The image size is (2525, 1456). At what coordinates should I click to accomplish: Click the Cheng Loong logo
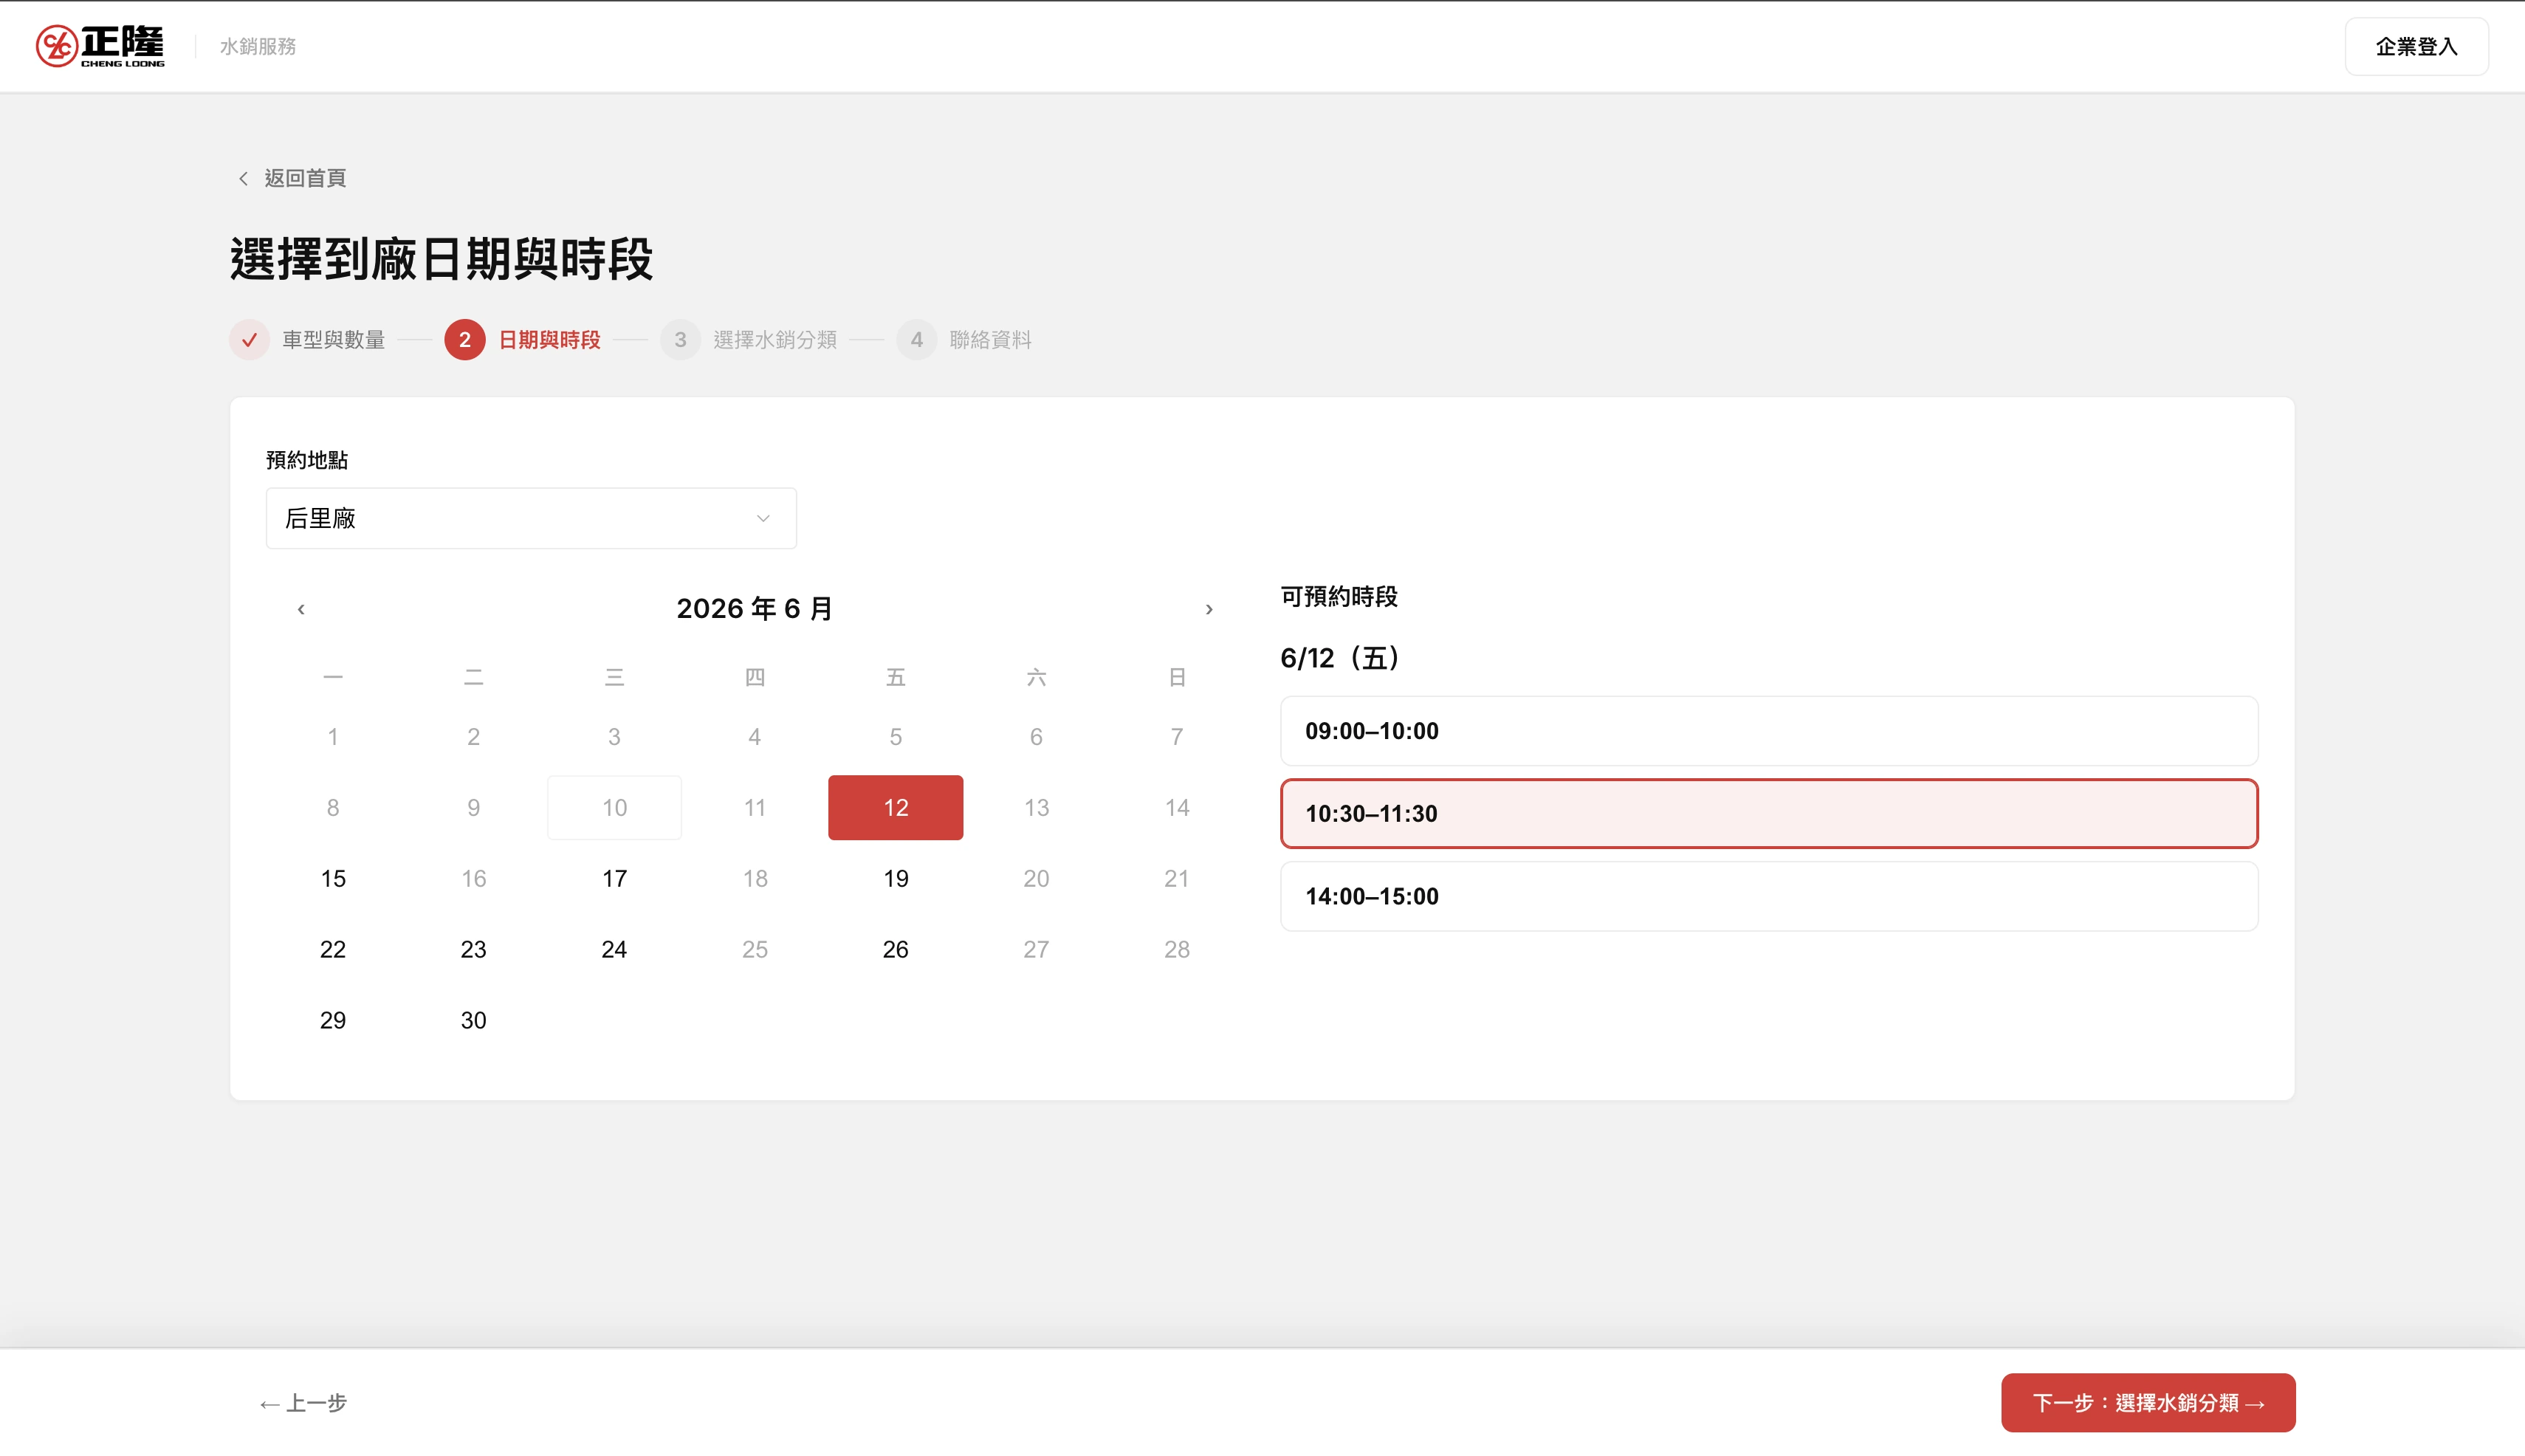tap(100, 46)
